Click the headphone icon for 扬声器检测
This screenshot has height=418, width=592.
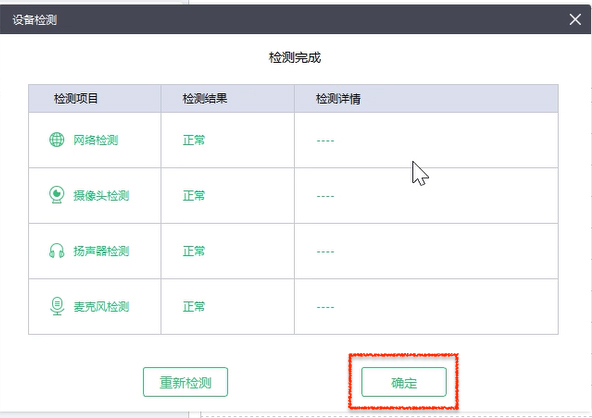coord(57,251)
